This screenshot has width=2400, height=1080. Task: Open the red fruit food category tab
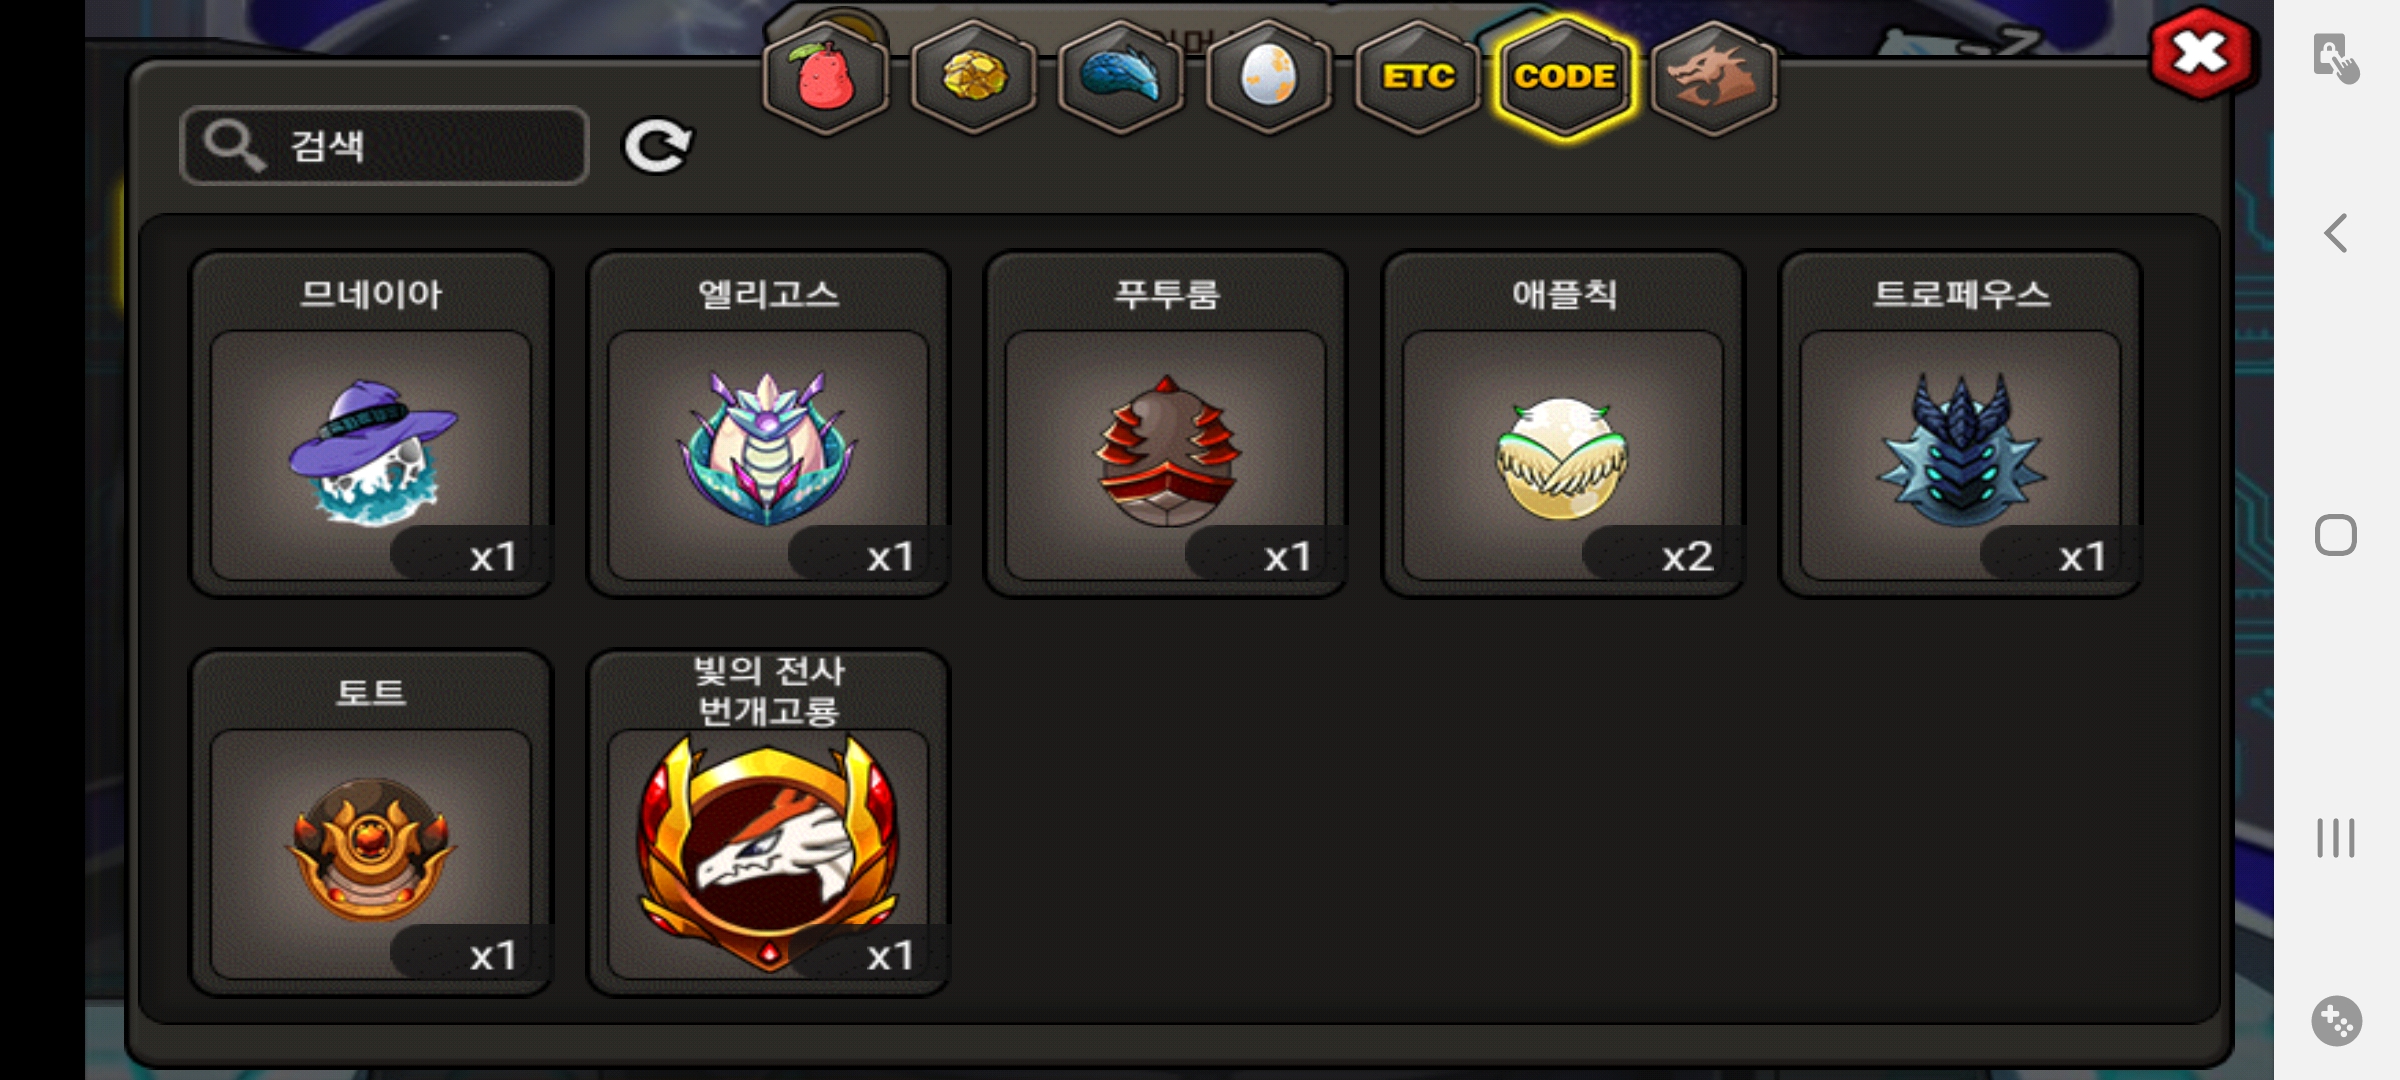(826, 77)
